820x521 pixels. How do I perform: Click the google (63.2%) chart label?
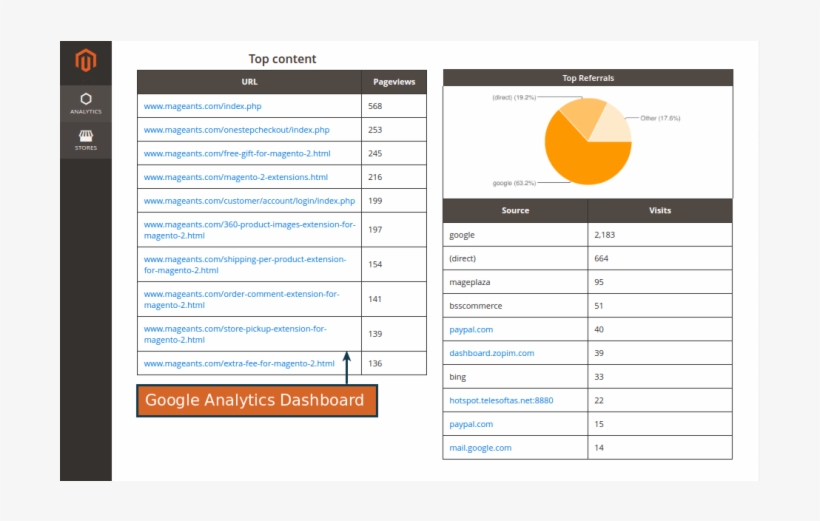coord(514,183)
